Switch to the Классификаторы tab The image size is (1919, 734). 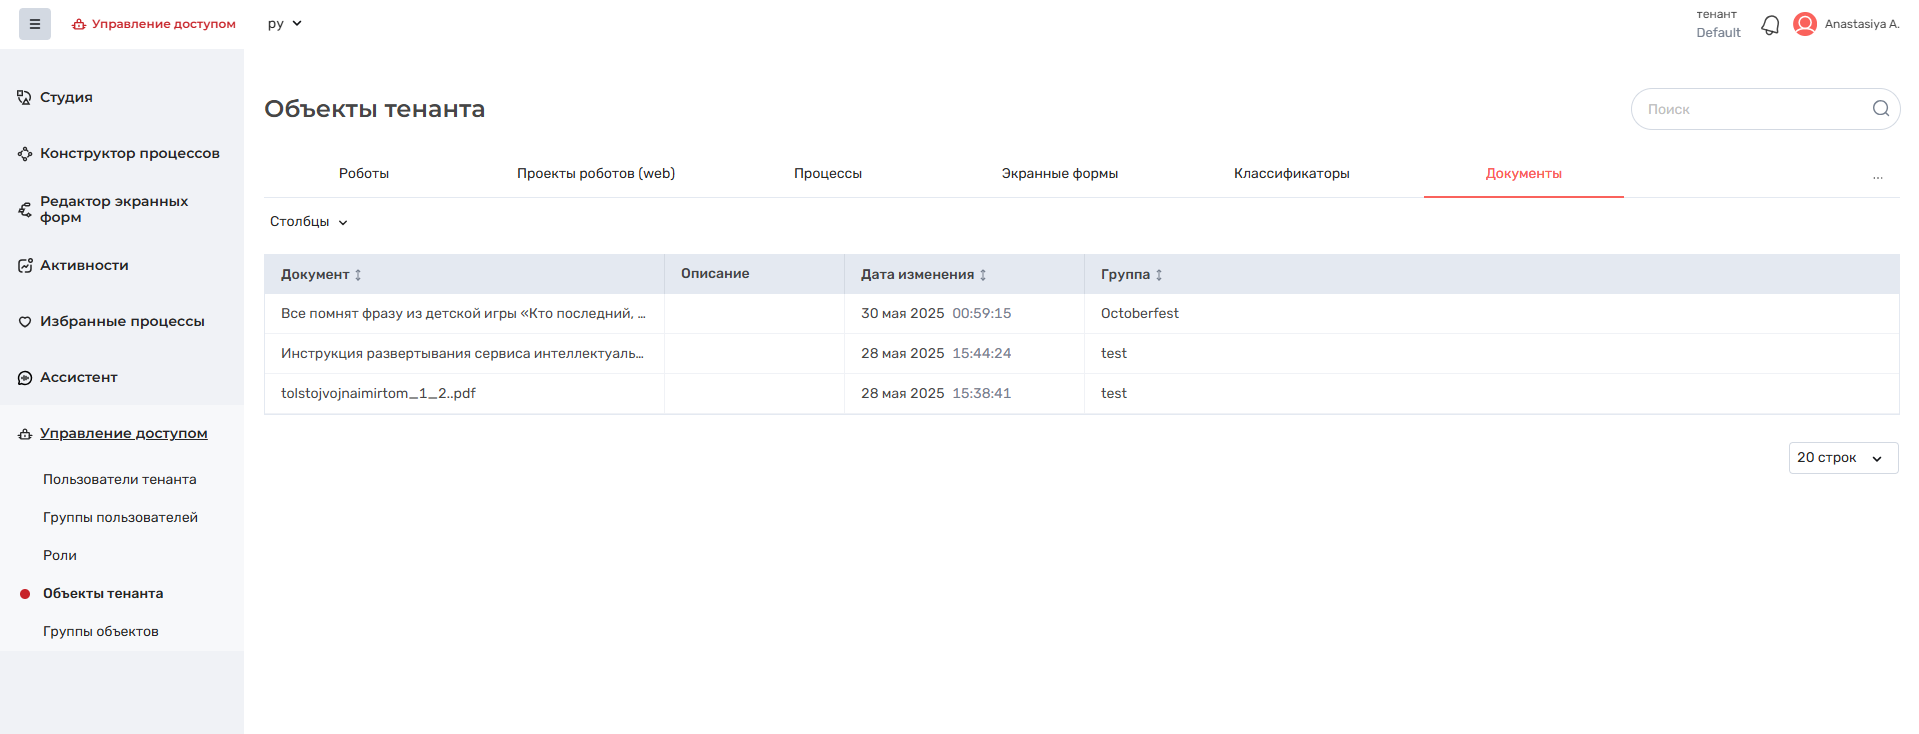[x=1291, y=174]
